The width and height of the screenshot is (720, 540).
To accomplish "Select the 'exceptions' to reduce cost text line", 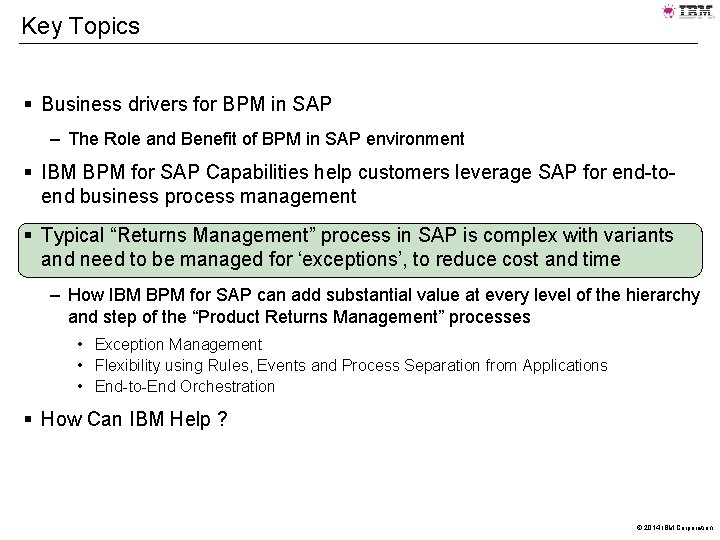I will coord(331,259).
